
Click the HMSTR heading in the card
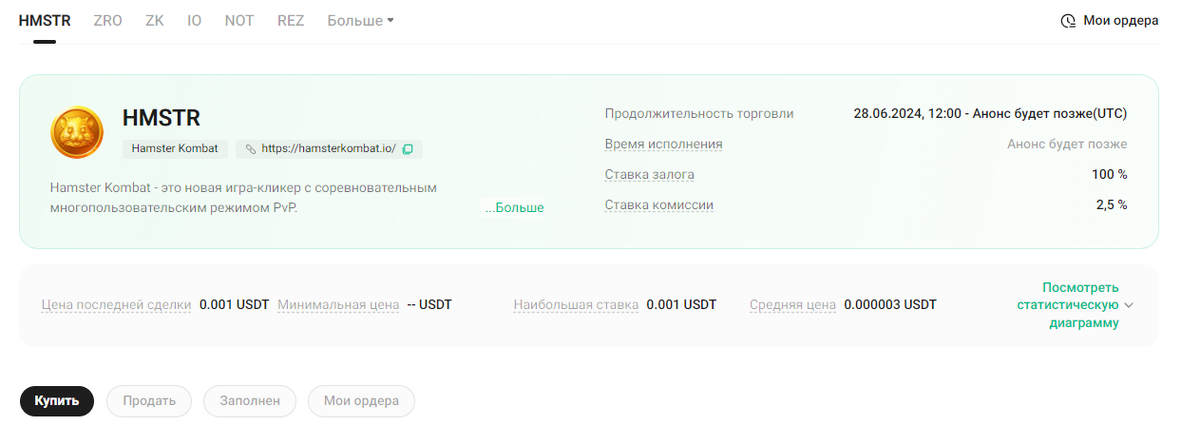pyautogui.click(x=162, y=118)
